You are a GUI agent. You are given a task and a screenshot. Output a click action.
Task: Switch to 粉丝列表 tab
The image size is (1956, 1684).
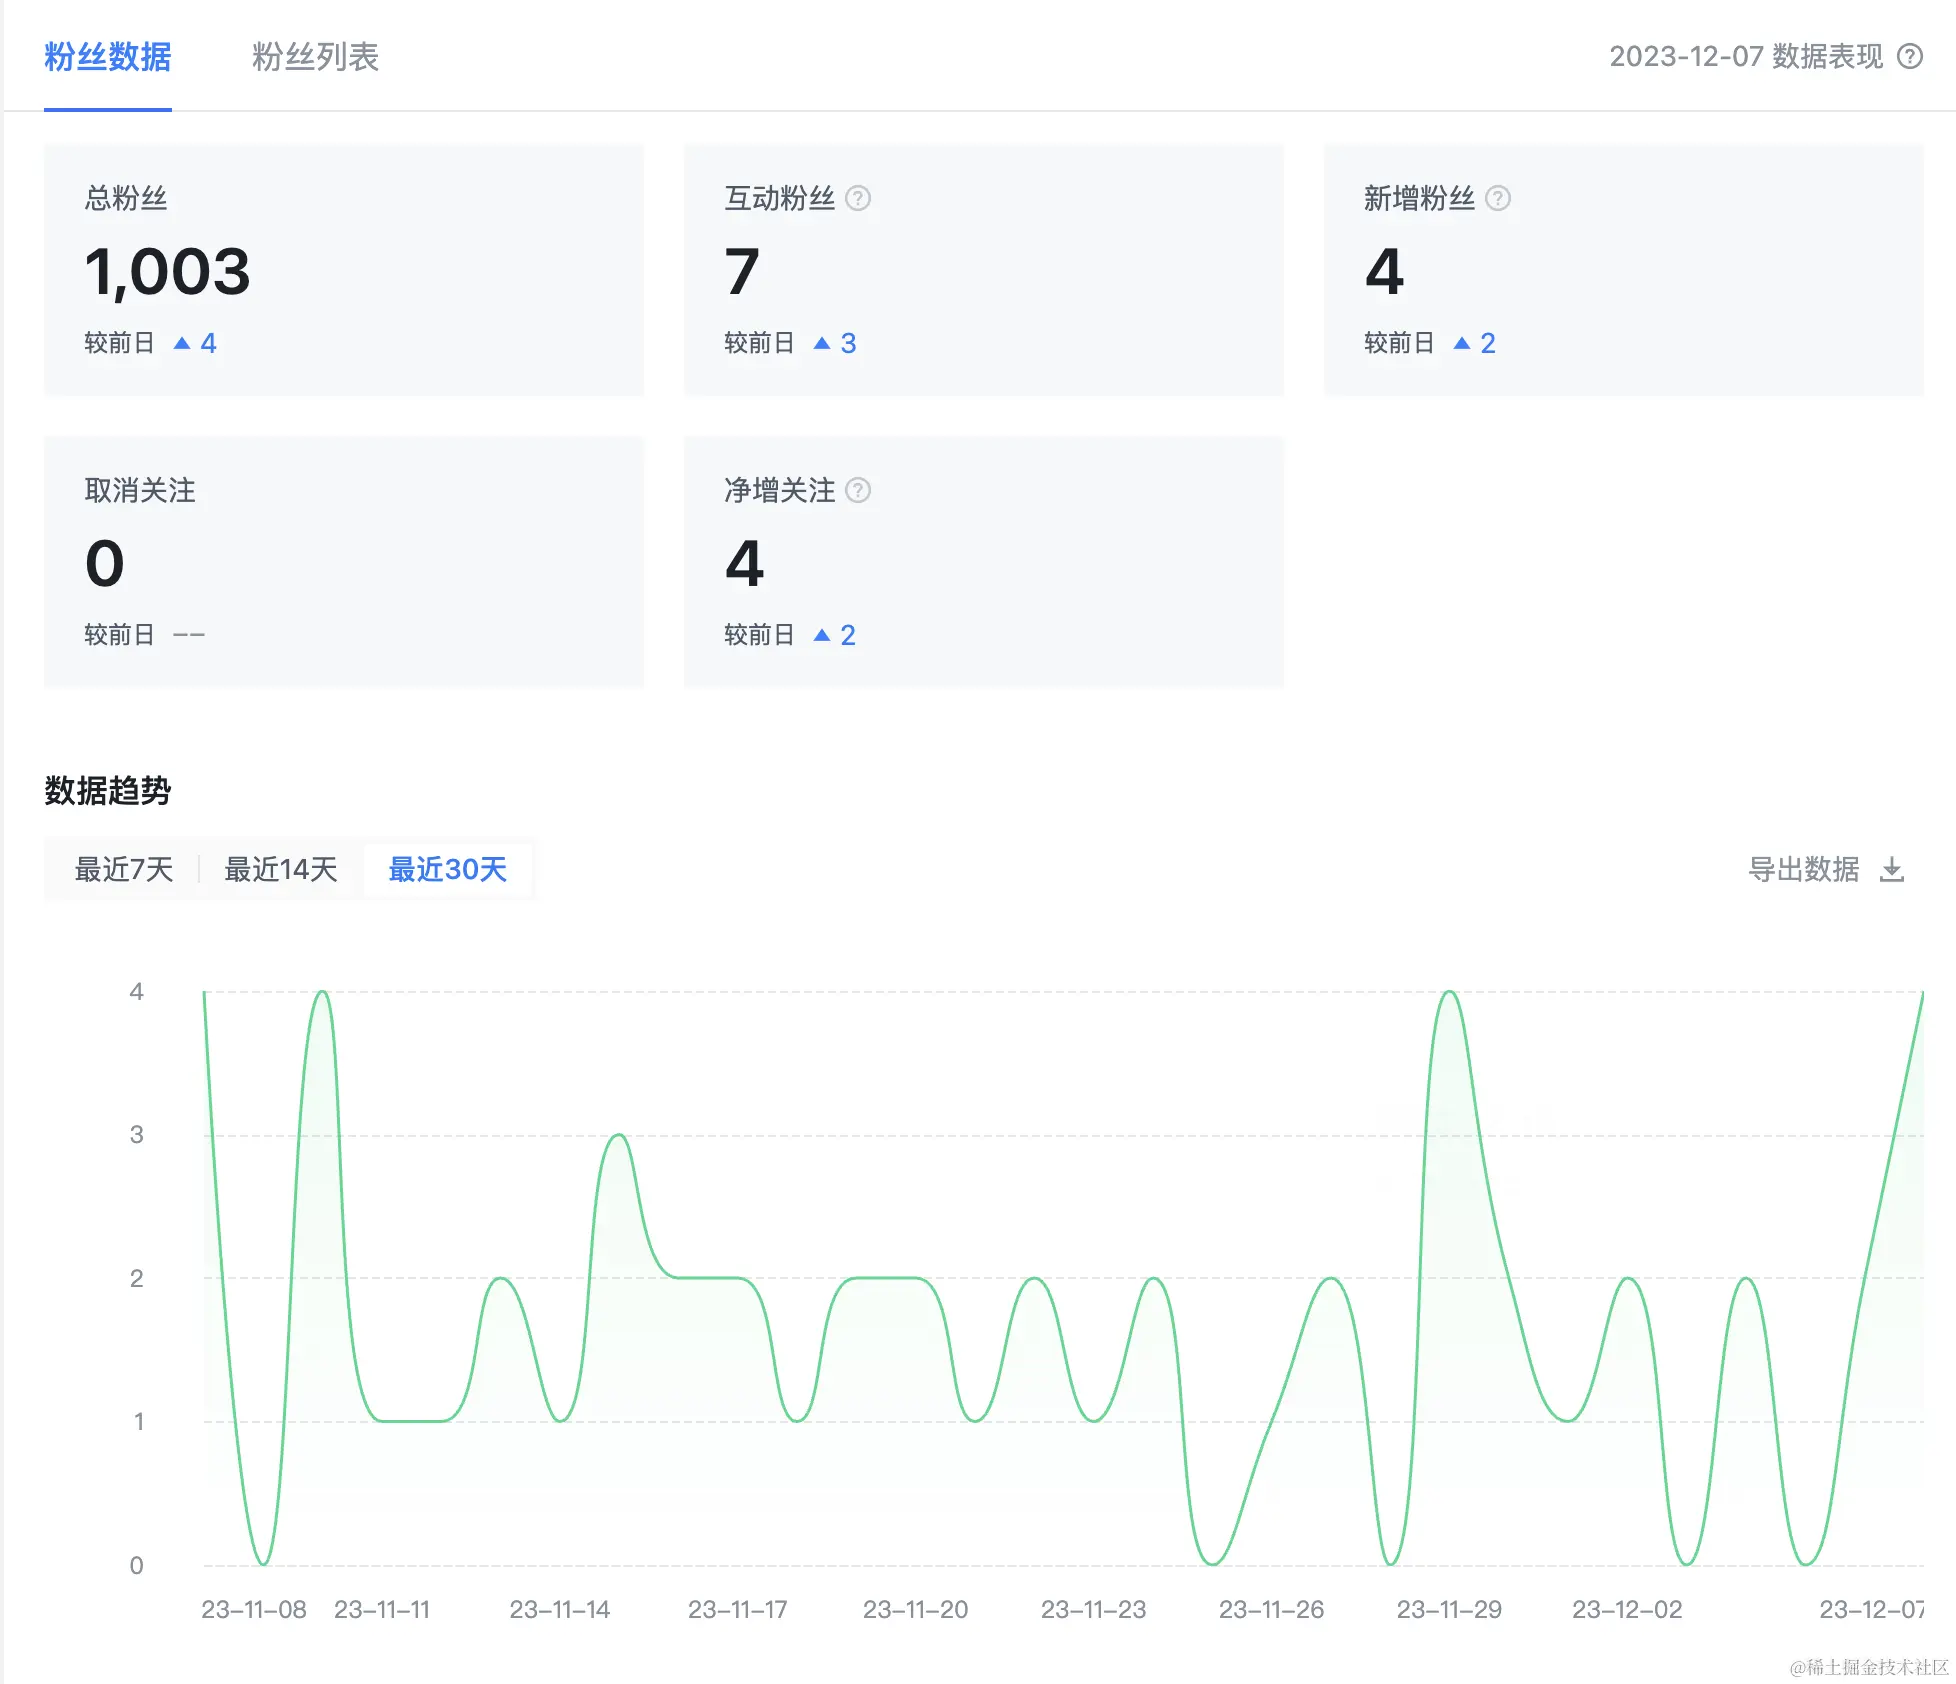tap(315, 57)
